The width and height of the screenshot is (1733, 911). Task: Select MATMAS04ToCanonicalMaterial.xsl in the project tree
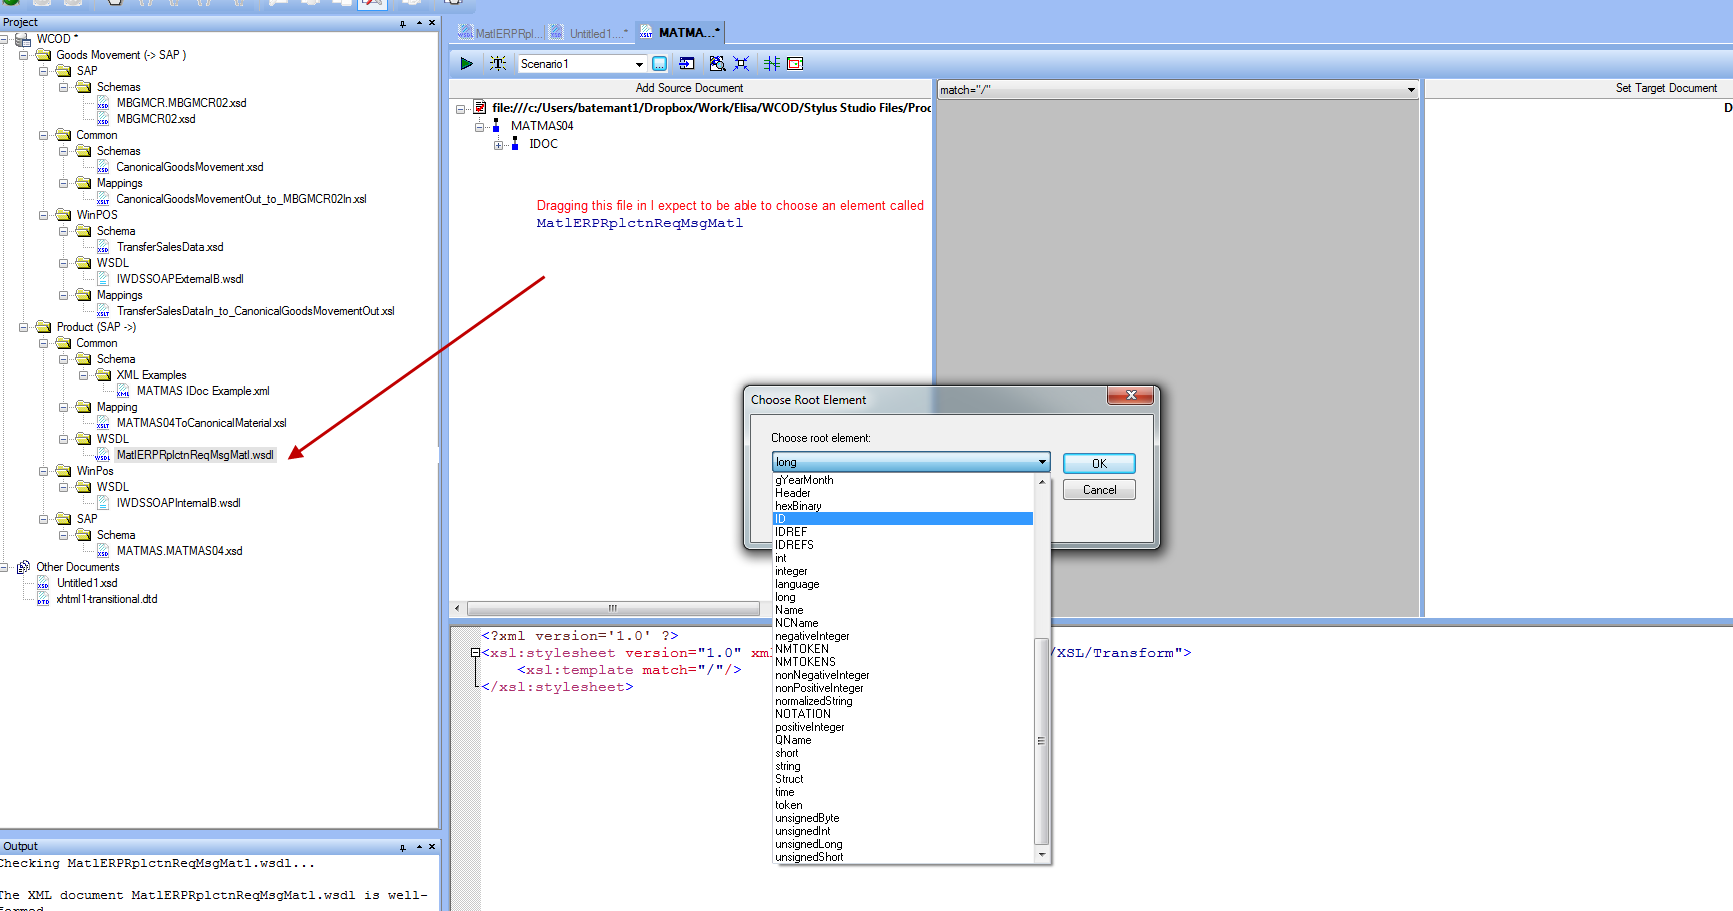(x=201, y=423)
